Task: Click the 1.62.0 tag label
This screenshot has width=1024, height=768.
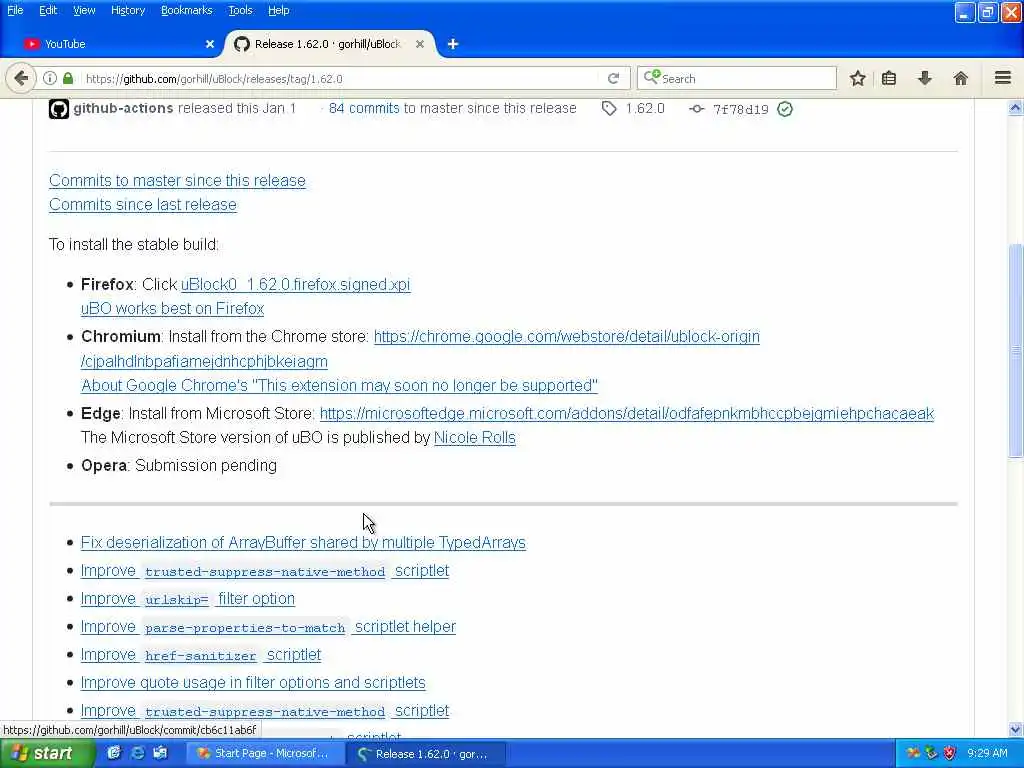Action: pyautogui.click(x=645, y=108)
